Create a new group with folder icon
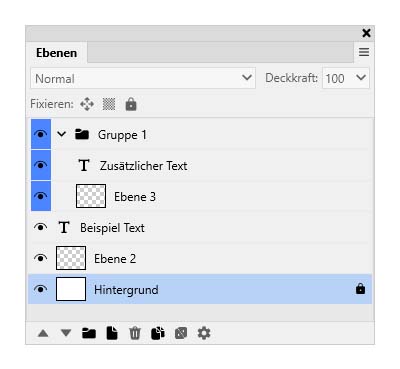 pyautogui.click(x=89, y=333)
